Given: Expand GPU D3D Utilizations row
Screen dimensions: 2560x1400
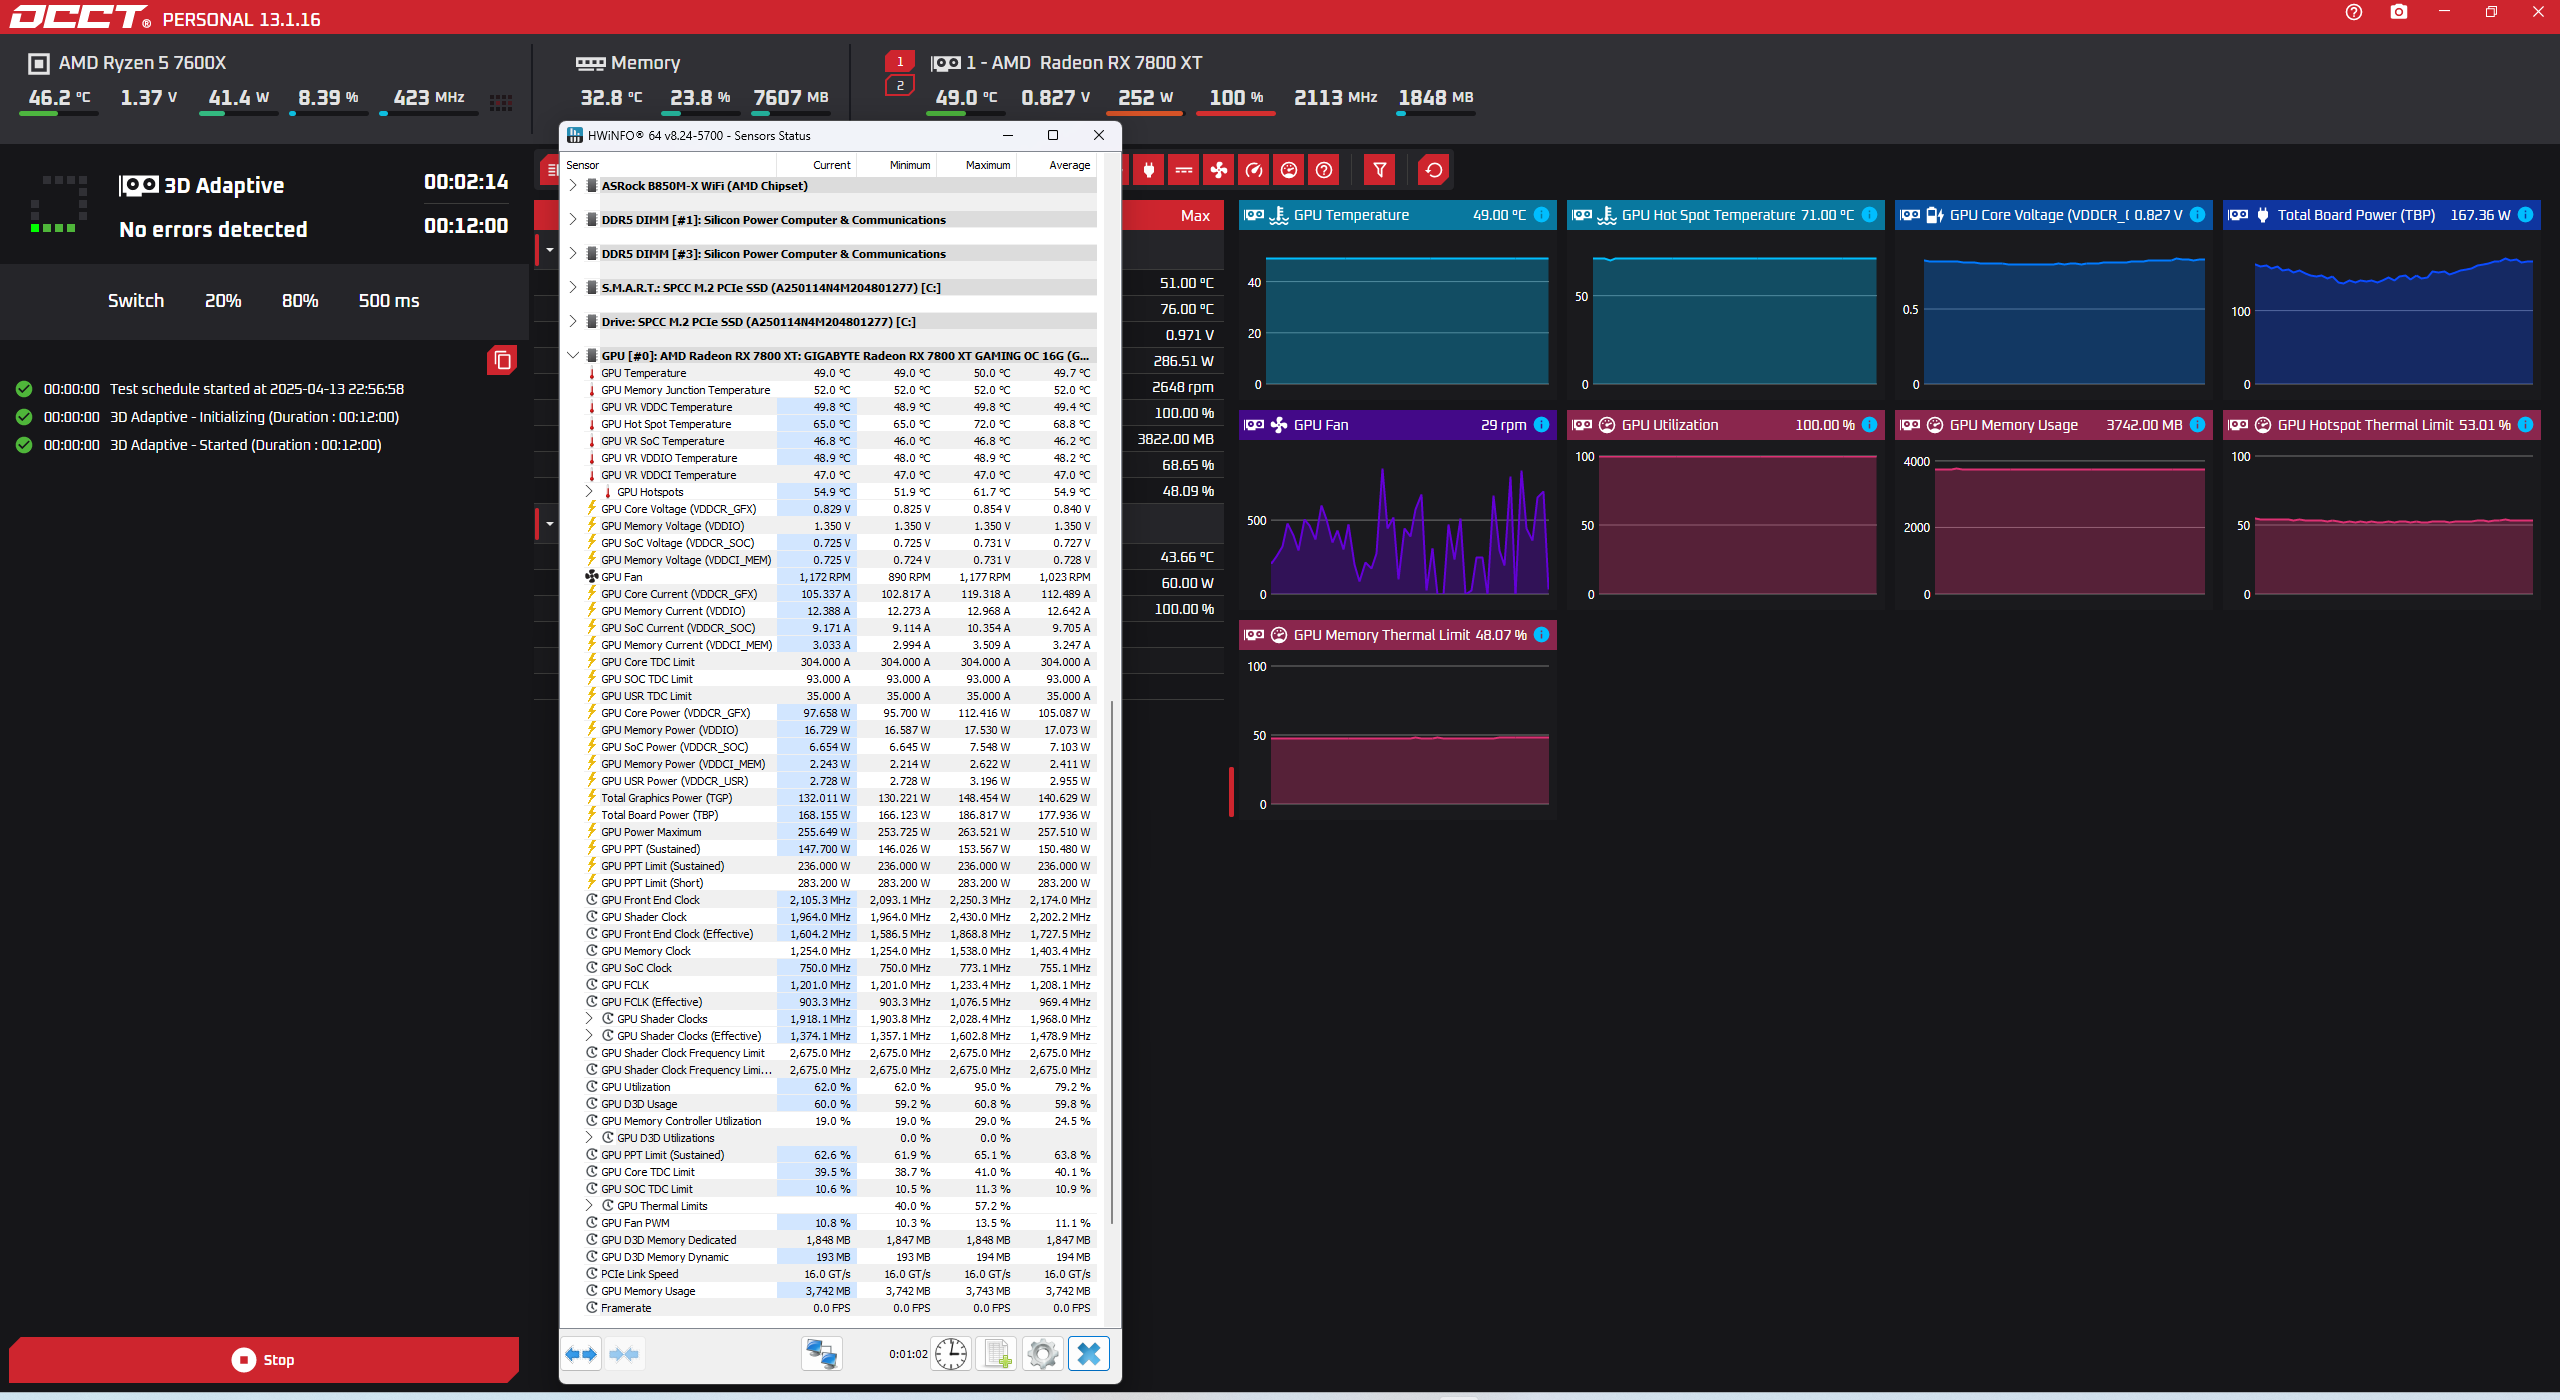Looking at the screenshot, I should coord(589,1138).
